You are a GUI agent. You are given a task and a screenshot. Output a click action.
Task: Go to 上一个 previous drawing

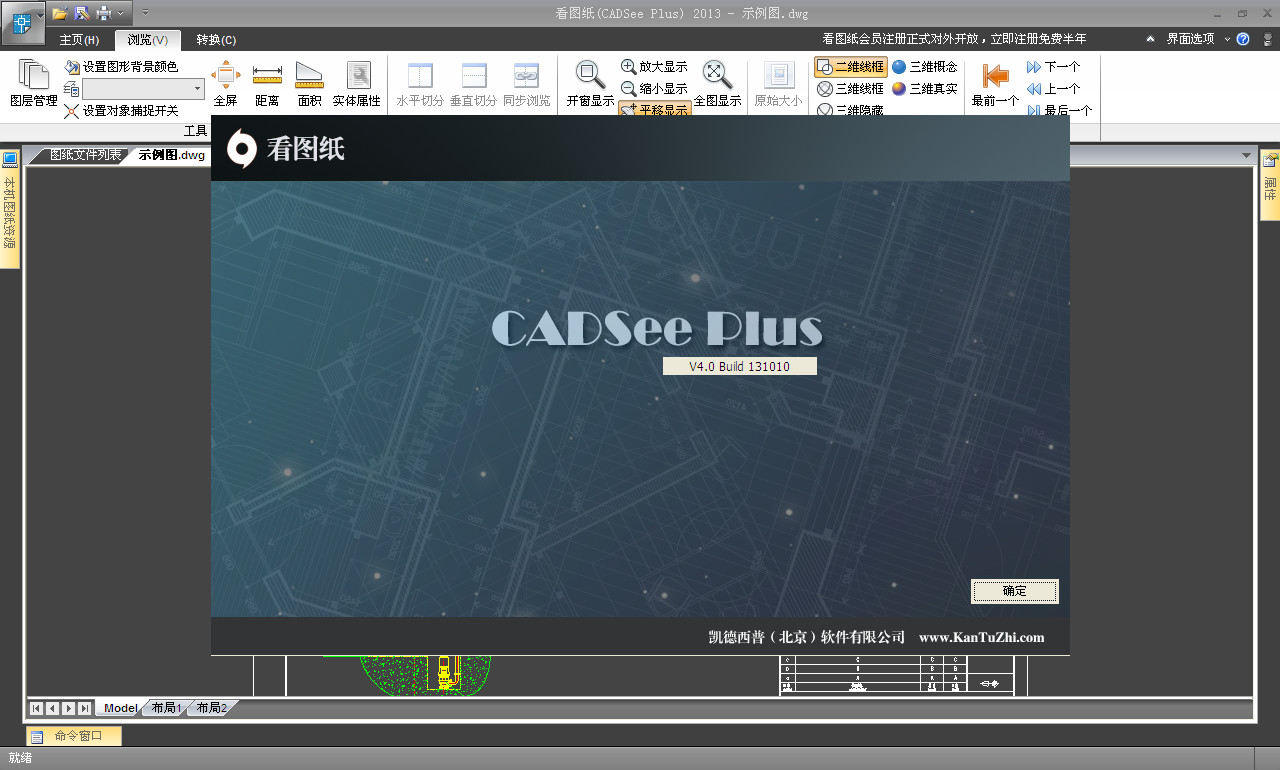1053,89
